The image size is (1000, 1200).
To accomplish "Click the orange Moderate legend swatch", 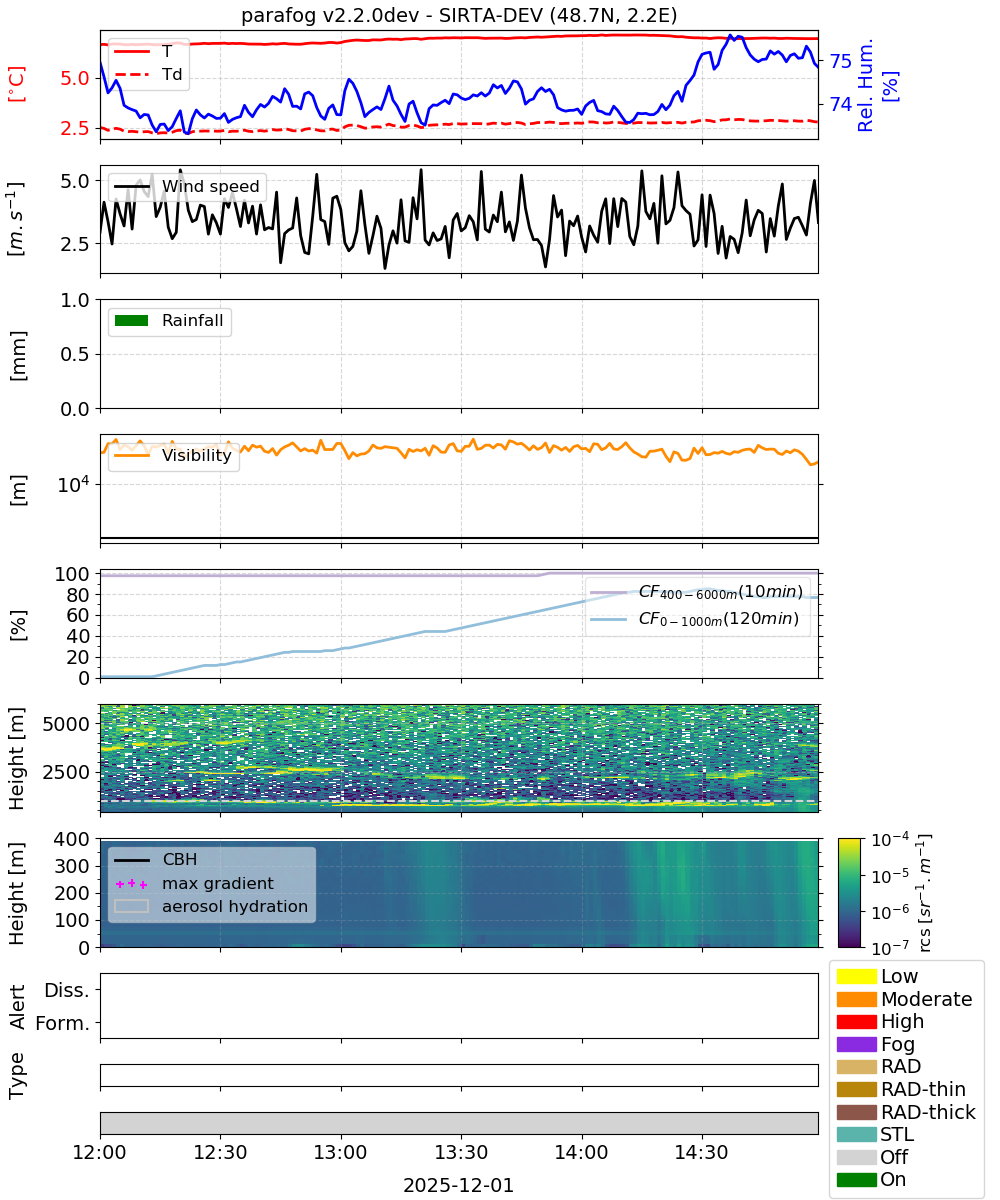I will click(856, 999).
